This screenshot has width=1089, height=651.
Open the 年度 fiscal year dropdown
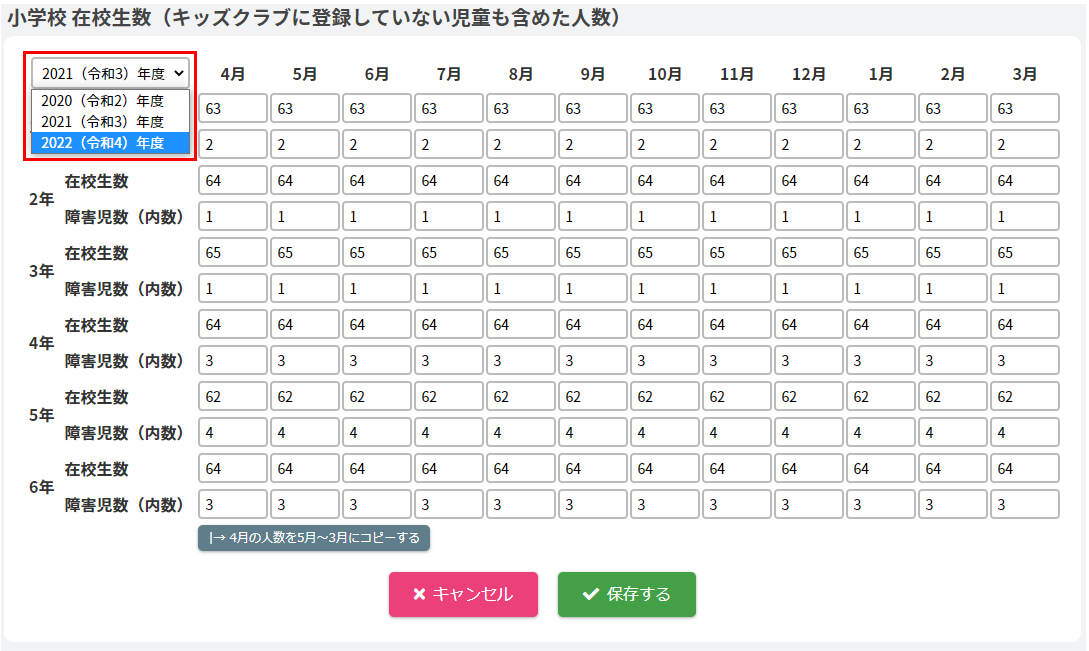point(110,73)
